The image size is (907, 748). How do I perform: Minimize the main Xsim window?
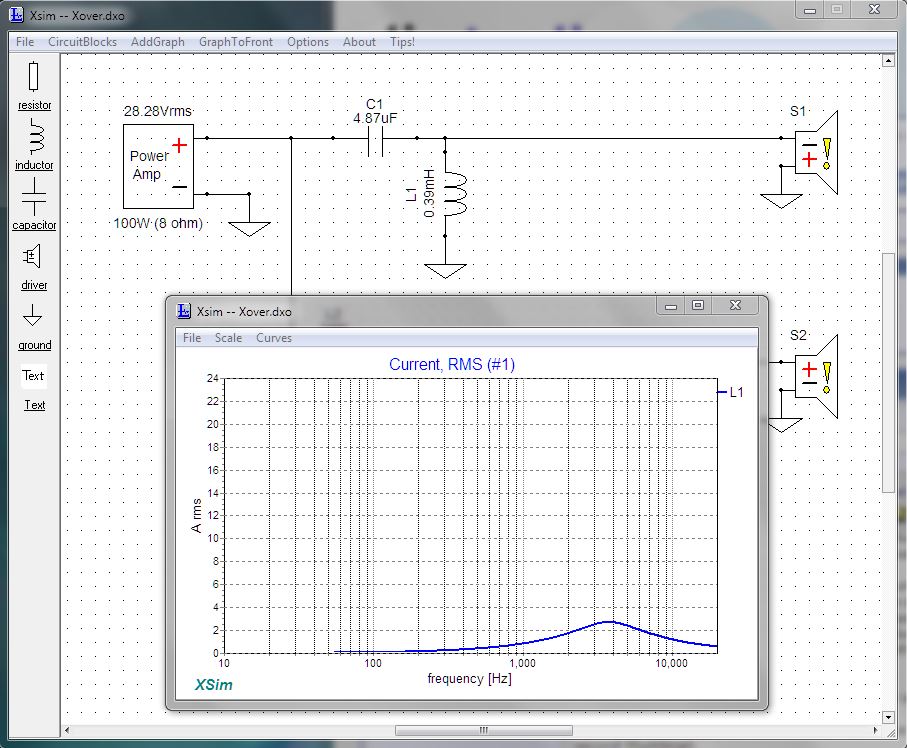tap(810, 10)
